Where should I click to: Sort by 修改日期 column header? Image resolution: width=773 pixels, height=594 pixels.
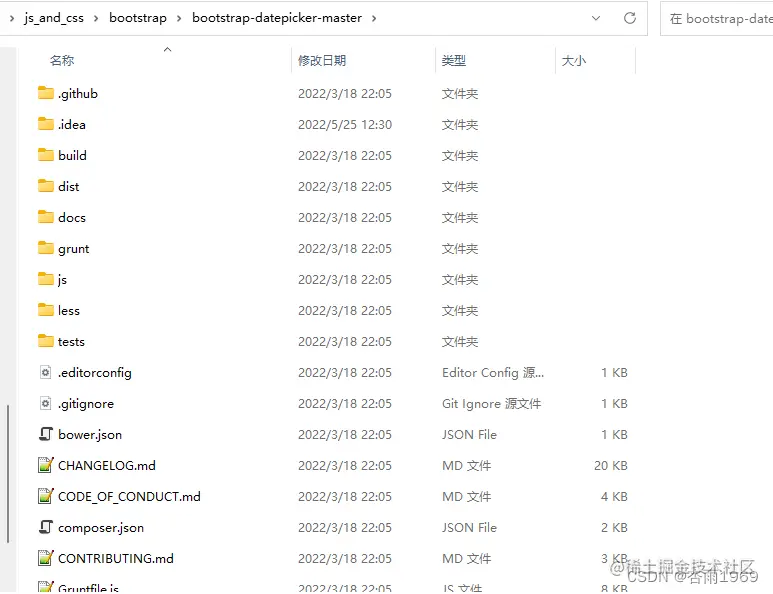[x=322, y=61]
